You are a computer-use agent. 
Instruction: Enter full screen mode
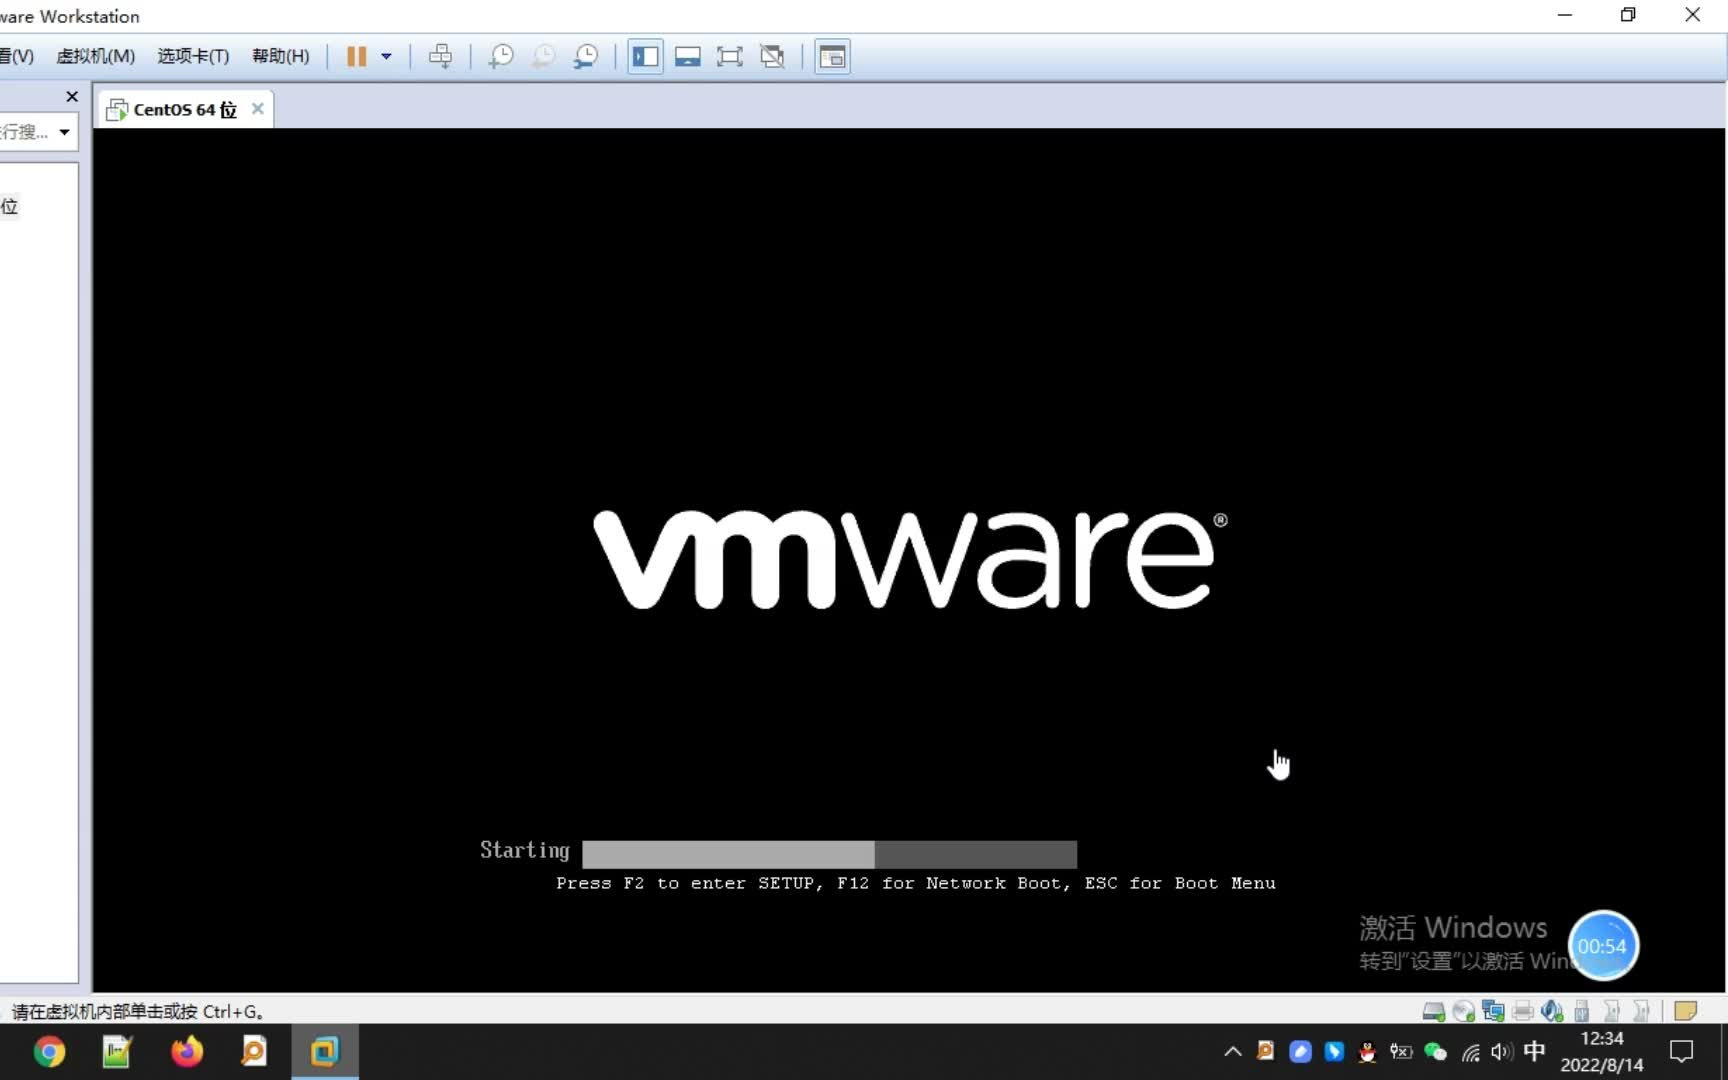tap(730, 57)
